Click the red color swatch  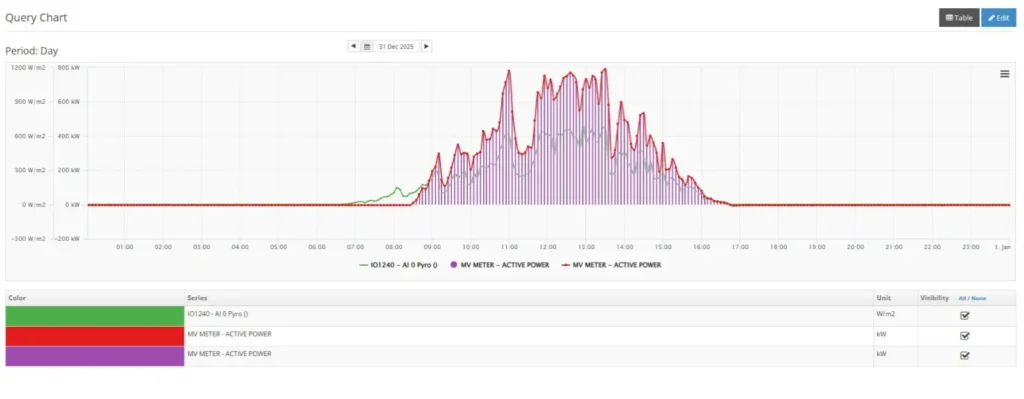95,336
